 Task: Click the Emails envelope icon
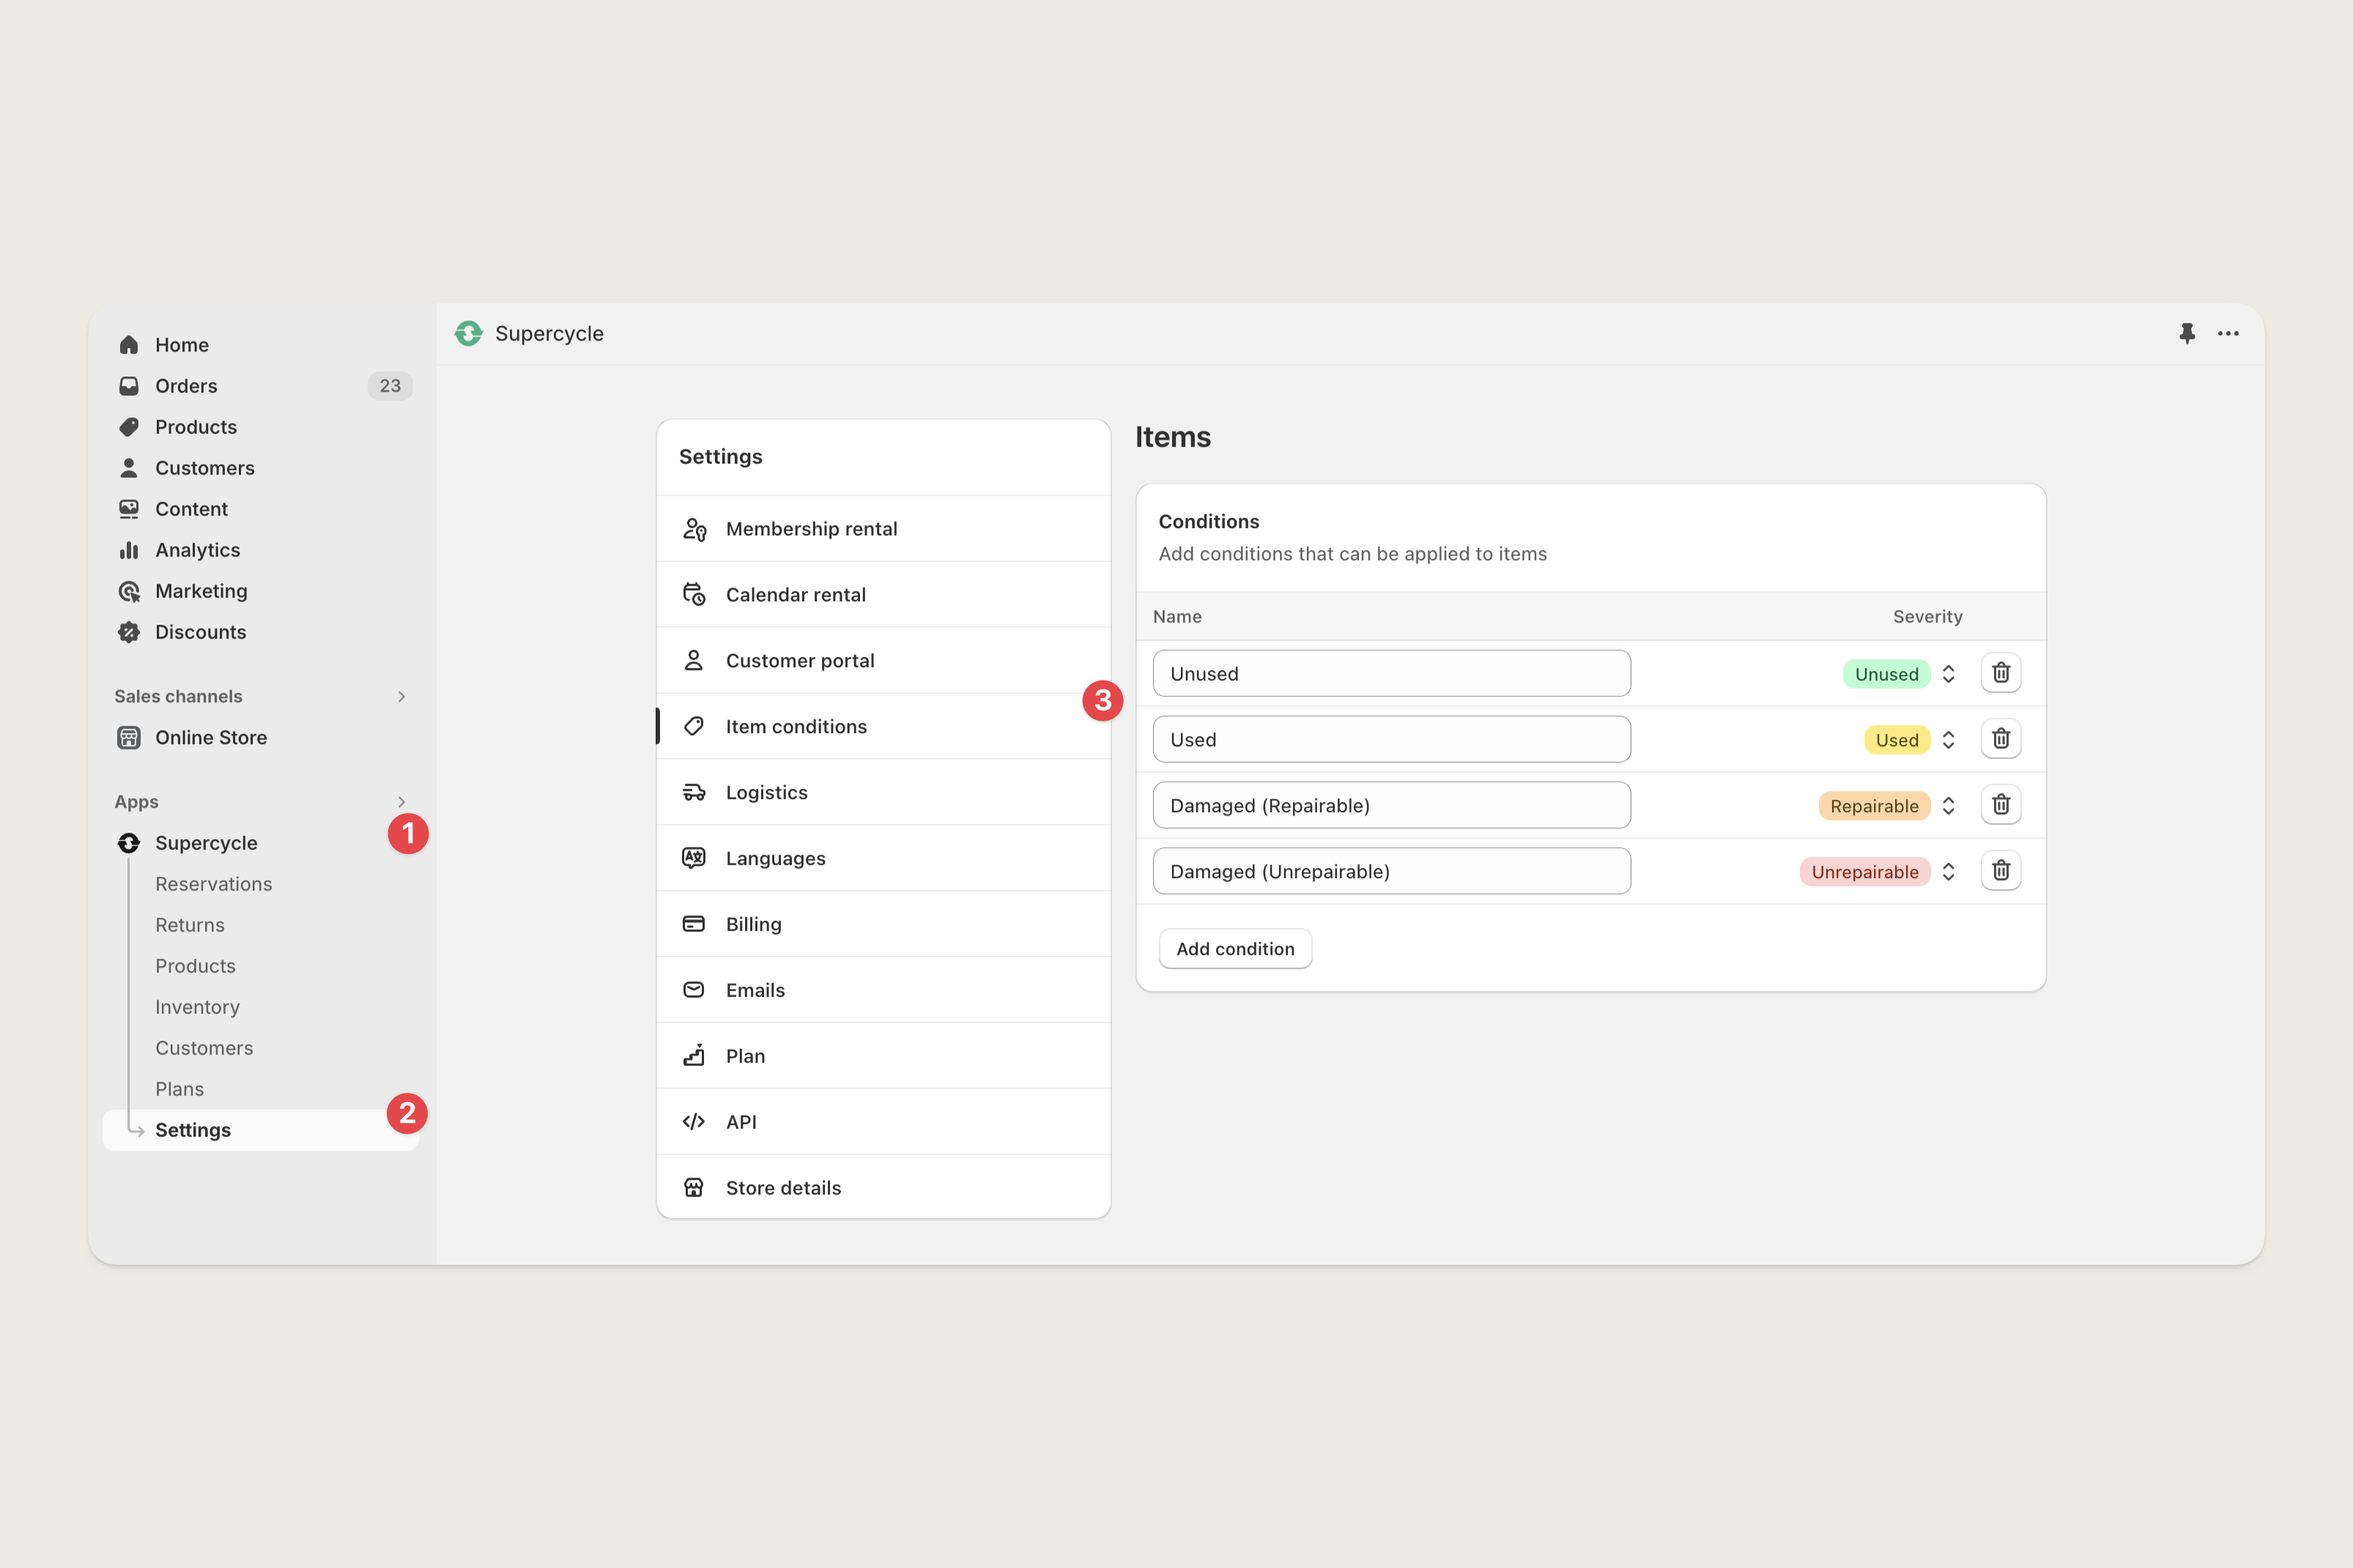694,990
